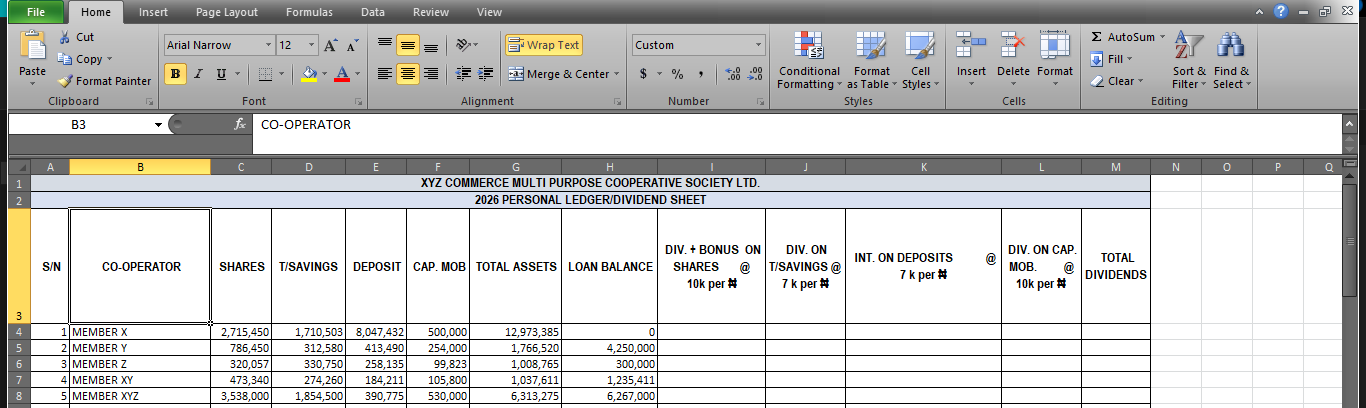Image resolution: width=1366 pixels, height=408 pixels.
Task: Align text right
Action: (430, 74)
